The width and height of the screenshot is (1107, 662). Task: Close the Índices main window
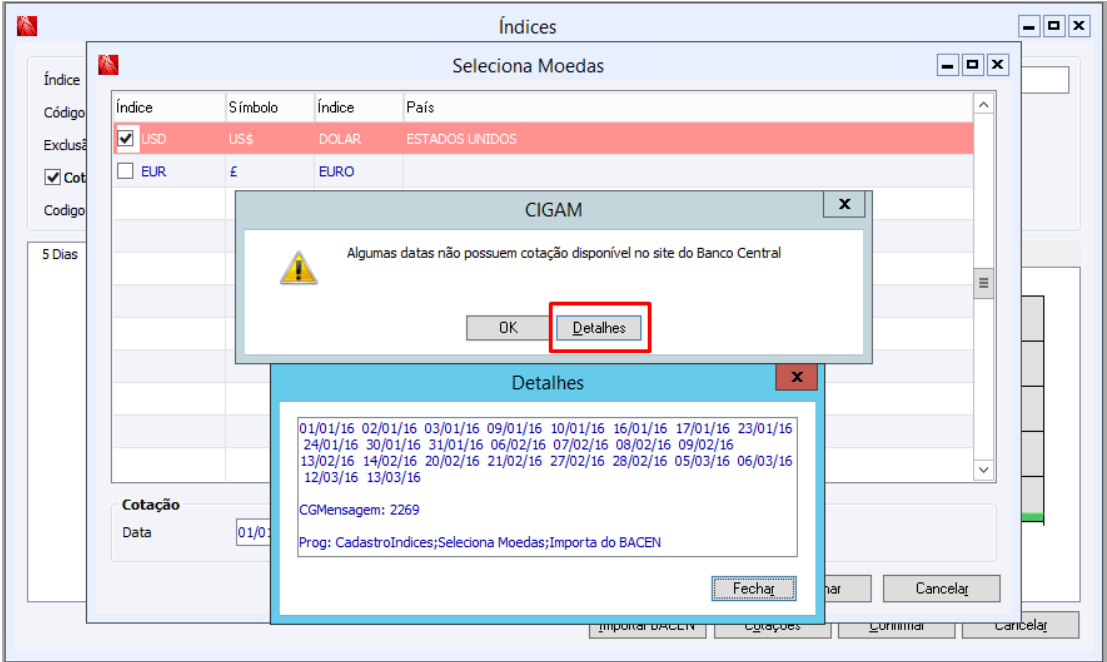point(1078,26)
